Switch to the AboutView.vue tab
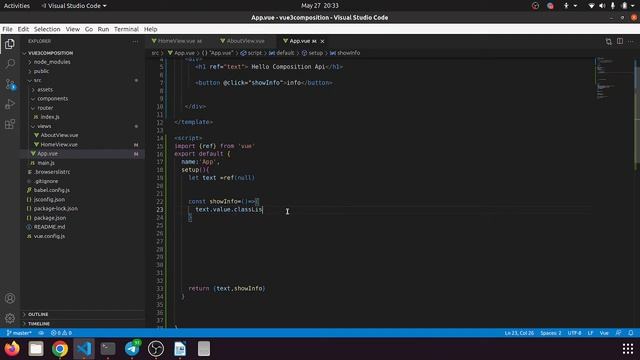640x360 pixels. 245,41
